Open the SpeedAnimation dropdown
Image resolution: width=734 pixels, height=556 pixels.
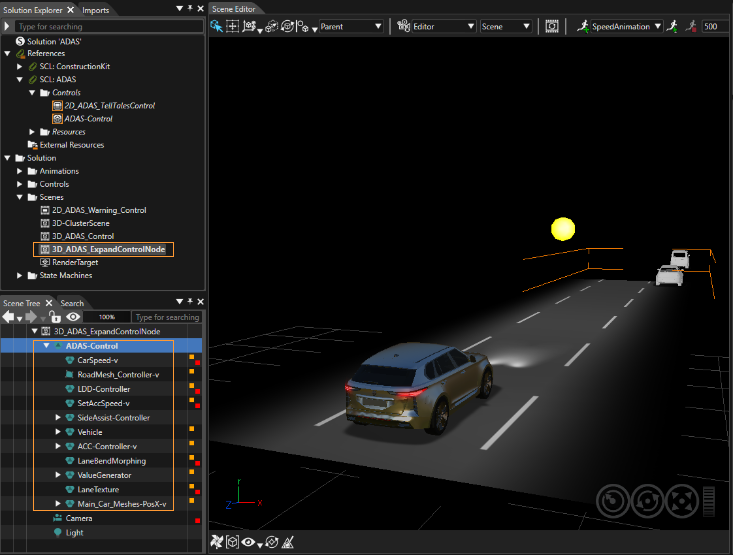[x=626, y=27]
